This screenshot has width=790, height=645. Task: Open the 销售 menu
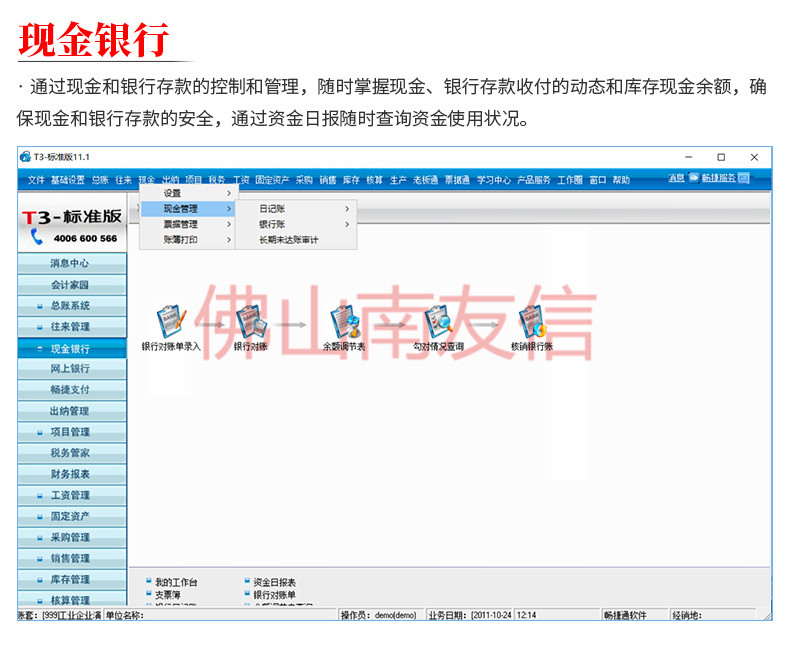click(327, 180)
